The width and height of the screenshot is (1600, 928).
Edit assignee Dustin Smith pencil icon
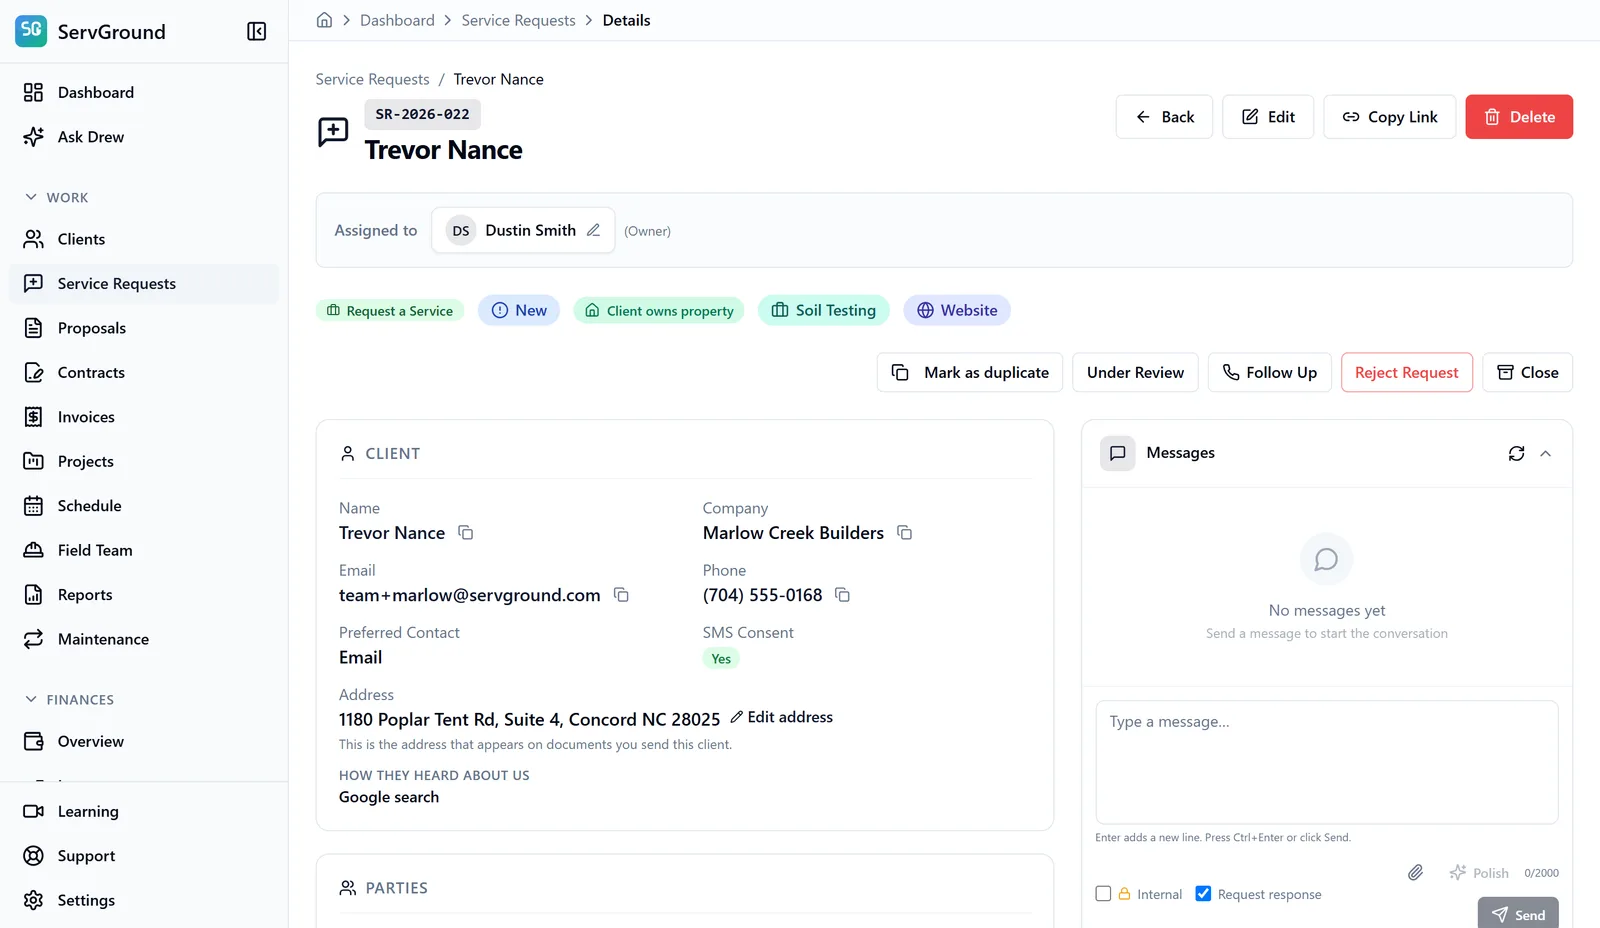(593, 230)
